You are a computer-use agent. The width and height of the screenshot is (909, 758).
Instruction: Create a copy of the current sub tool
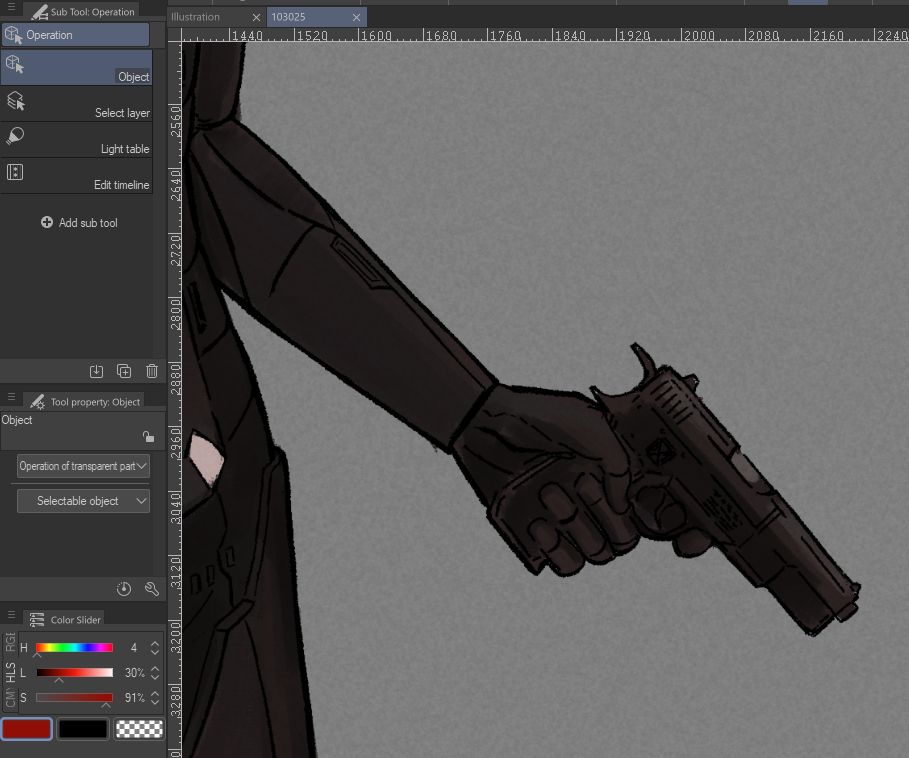(x=123, y=371)
